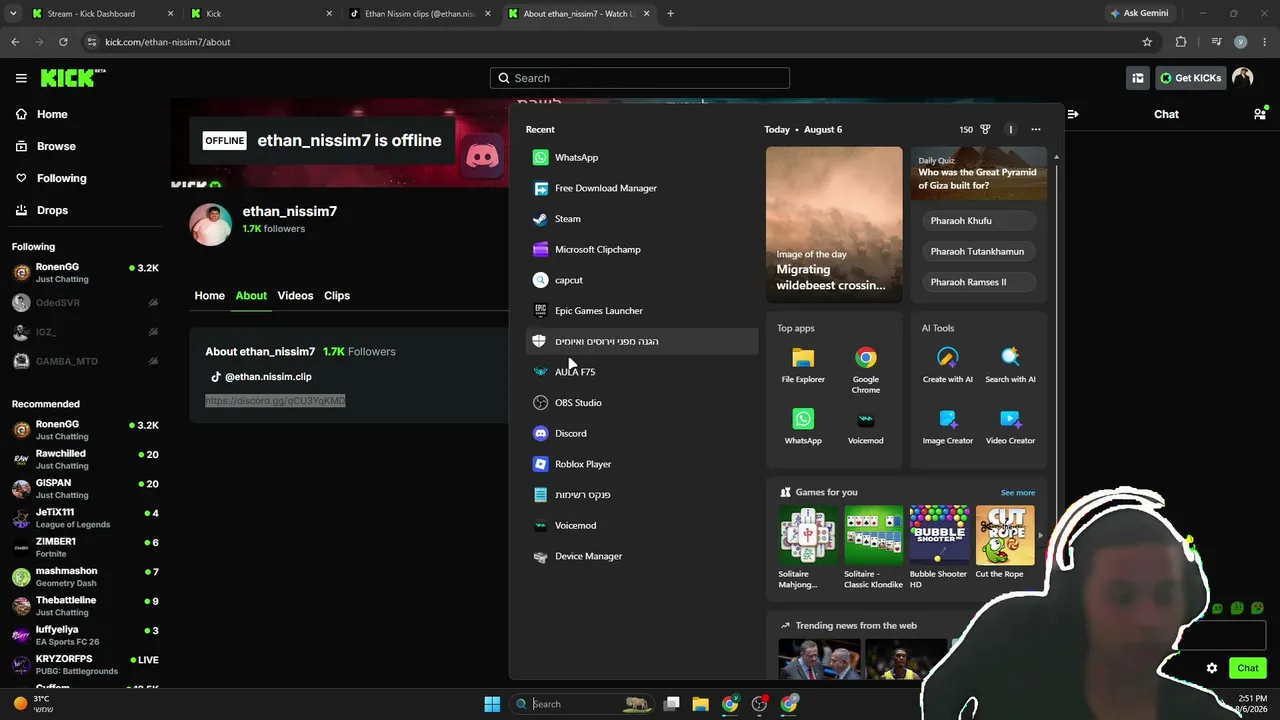The width and height of the screenshot is (1280, 720).
Task: Open the AULA F75 recent app
Action: (x=642, y=372)
